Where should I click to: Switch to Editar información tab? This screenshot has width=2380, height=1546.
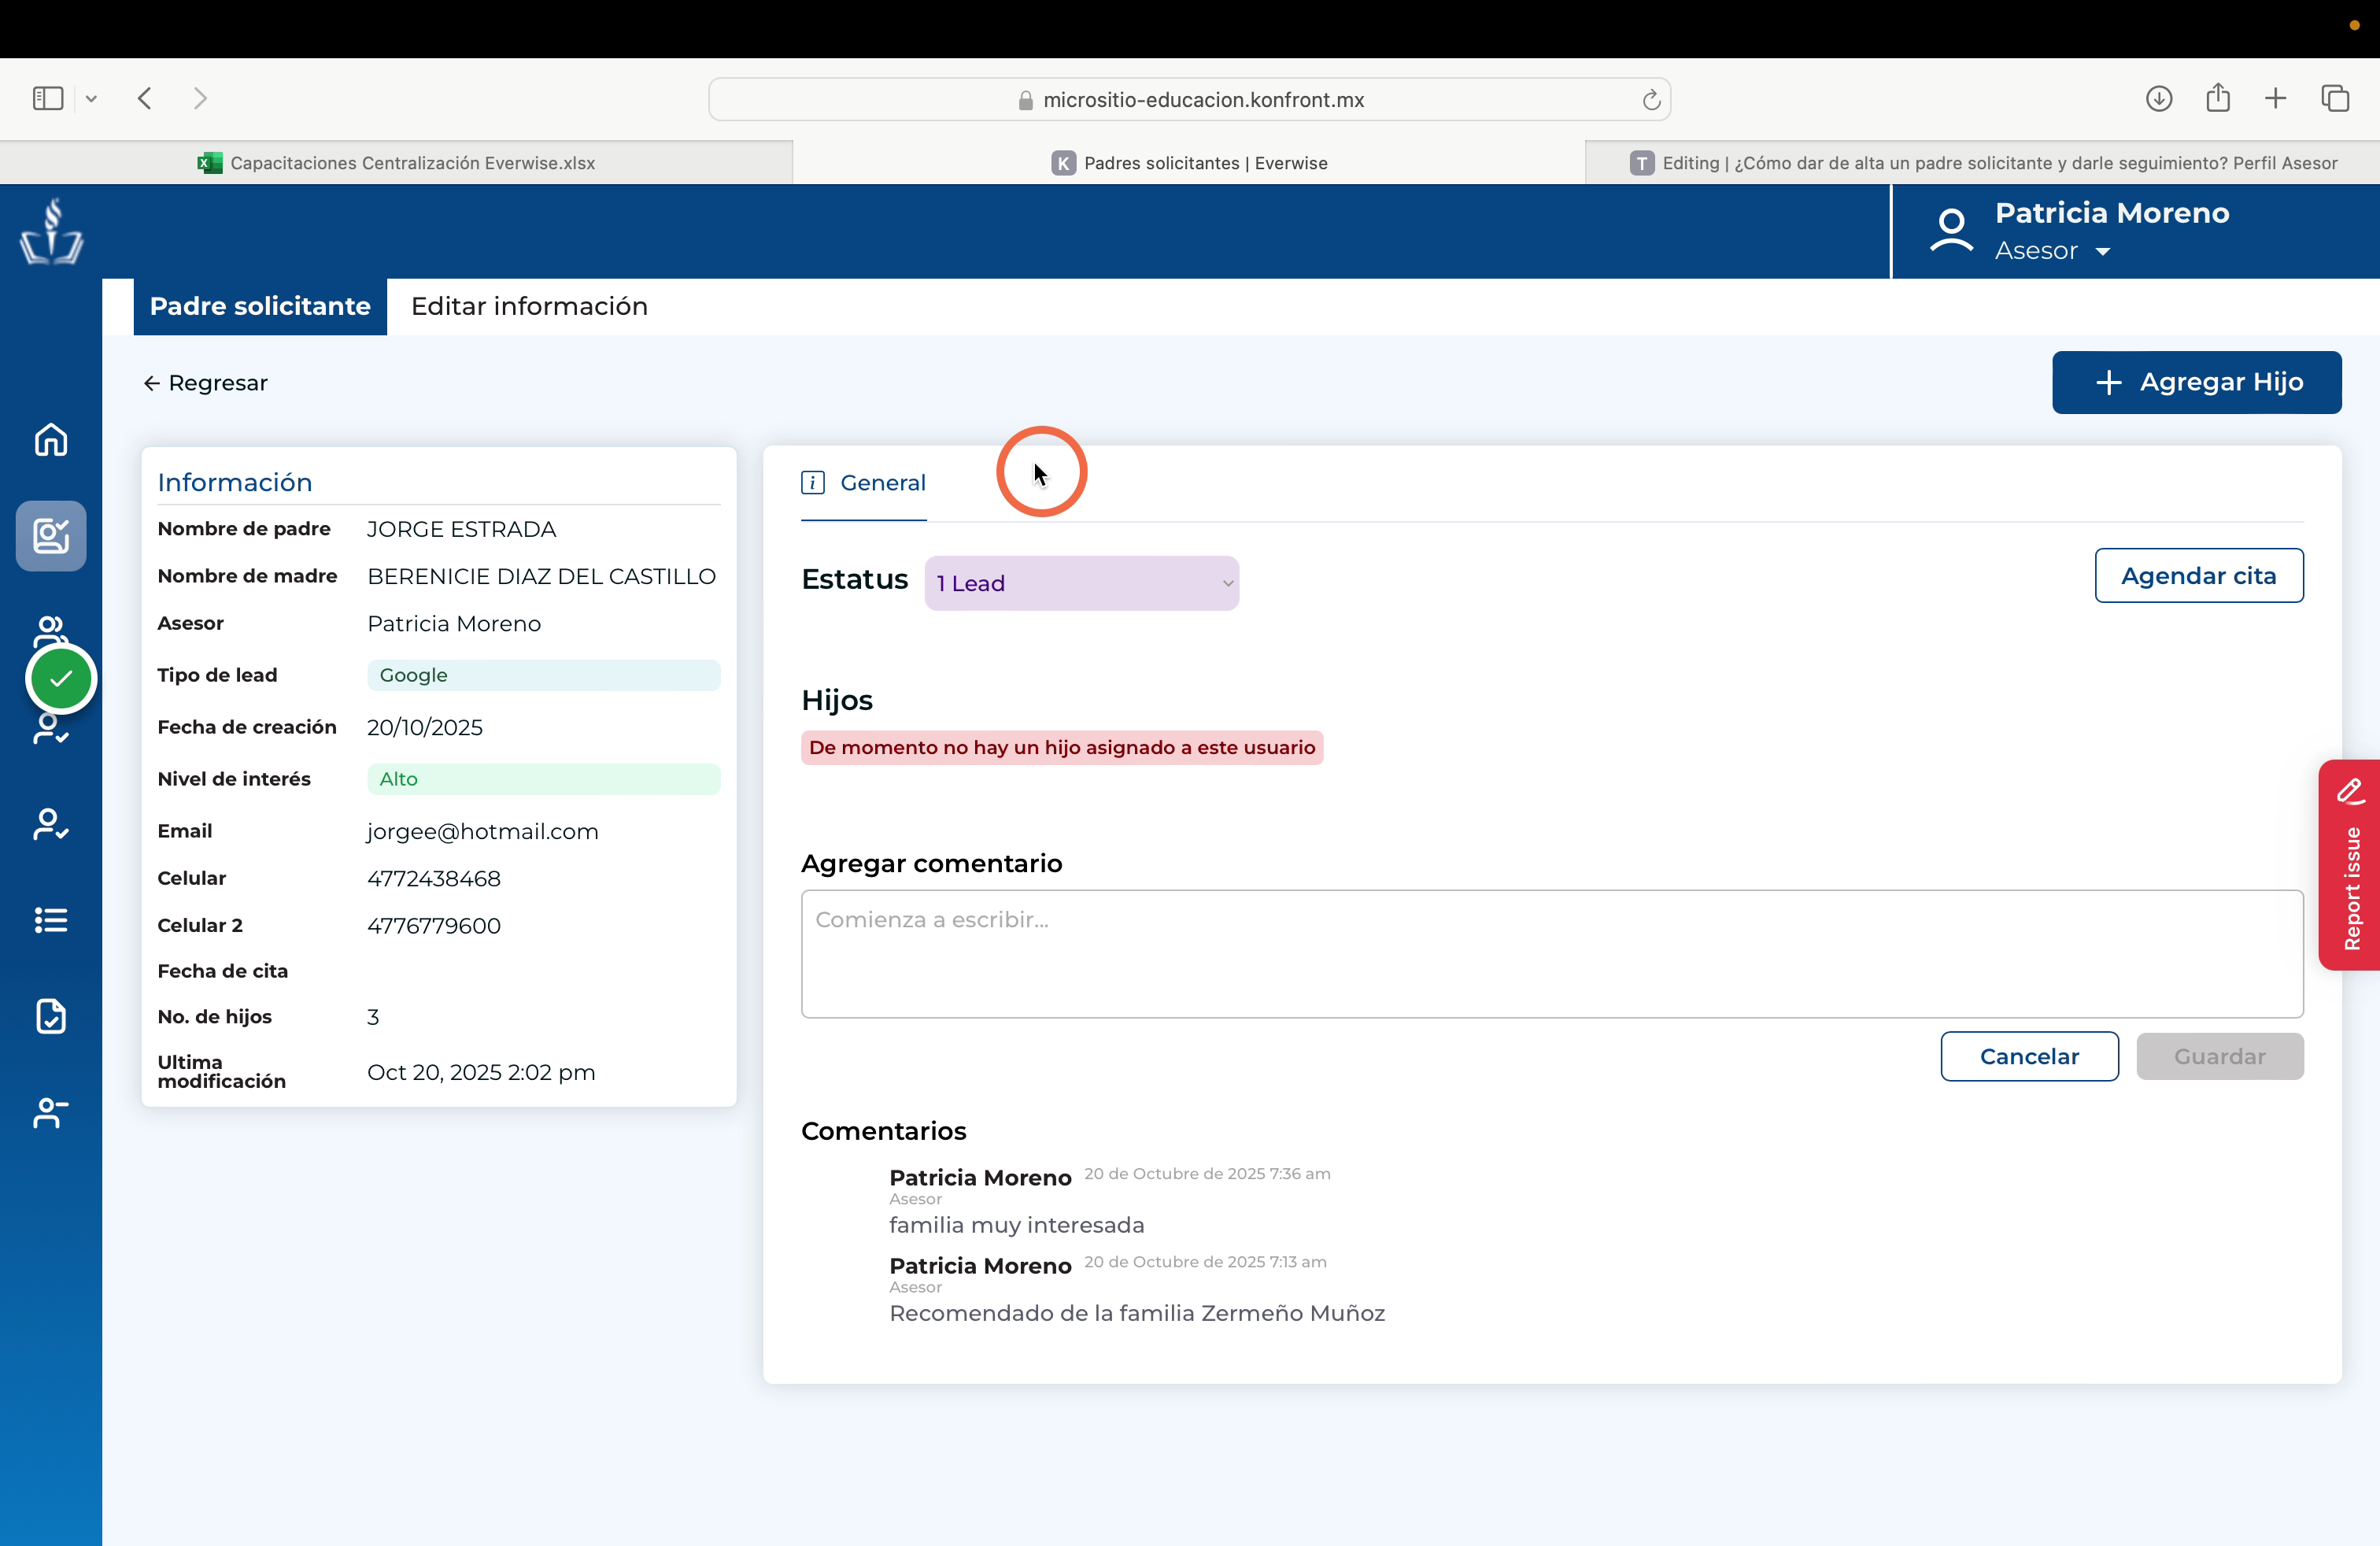point(529,306)
